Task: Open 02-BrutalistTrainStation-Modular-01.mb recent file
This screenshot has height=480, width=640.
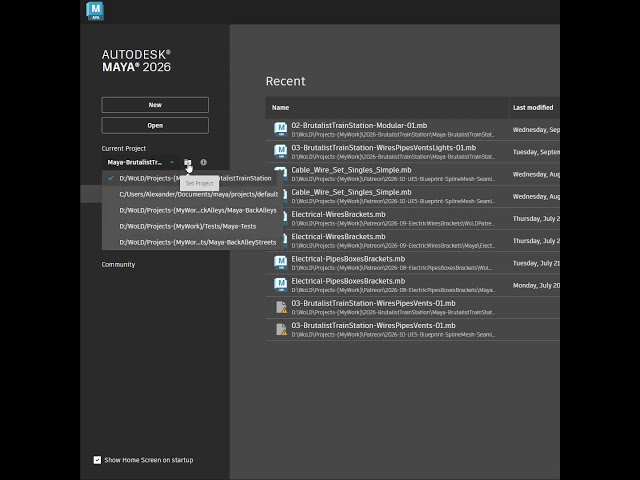Action: click(x=412, y=129)
